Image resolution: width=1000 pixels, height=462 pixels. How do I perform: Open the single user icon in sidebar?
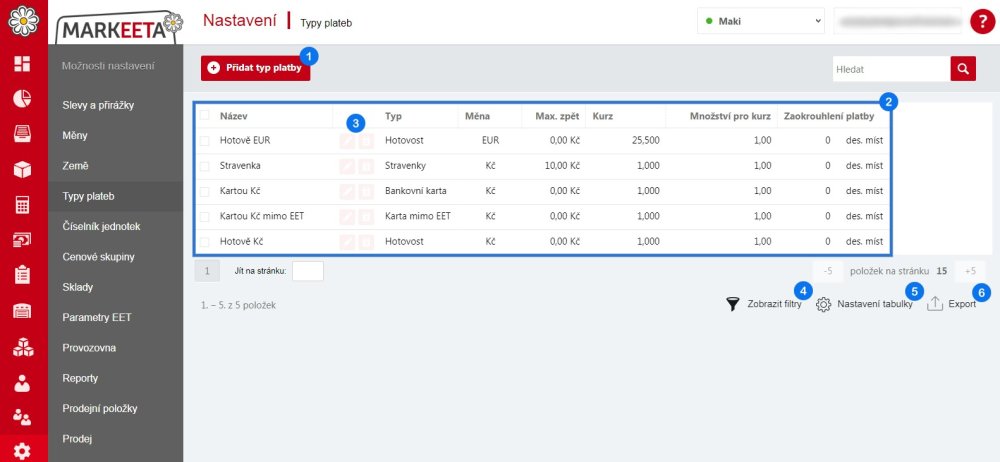[x=22, y=383]
